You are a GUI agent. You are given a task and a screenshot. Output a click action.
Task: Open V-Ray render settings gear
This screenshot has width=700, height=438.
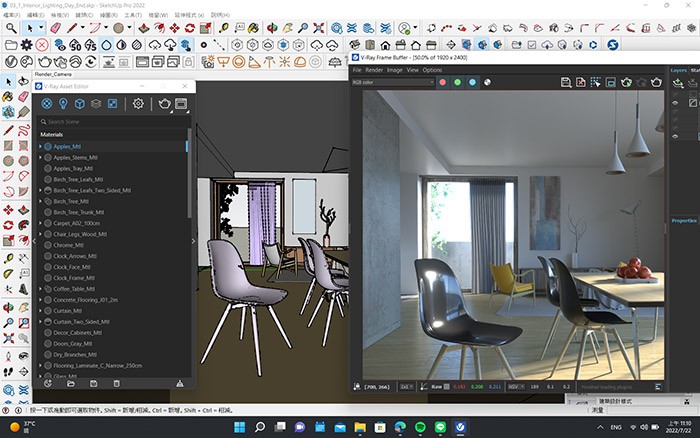tap(138, 103)
